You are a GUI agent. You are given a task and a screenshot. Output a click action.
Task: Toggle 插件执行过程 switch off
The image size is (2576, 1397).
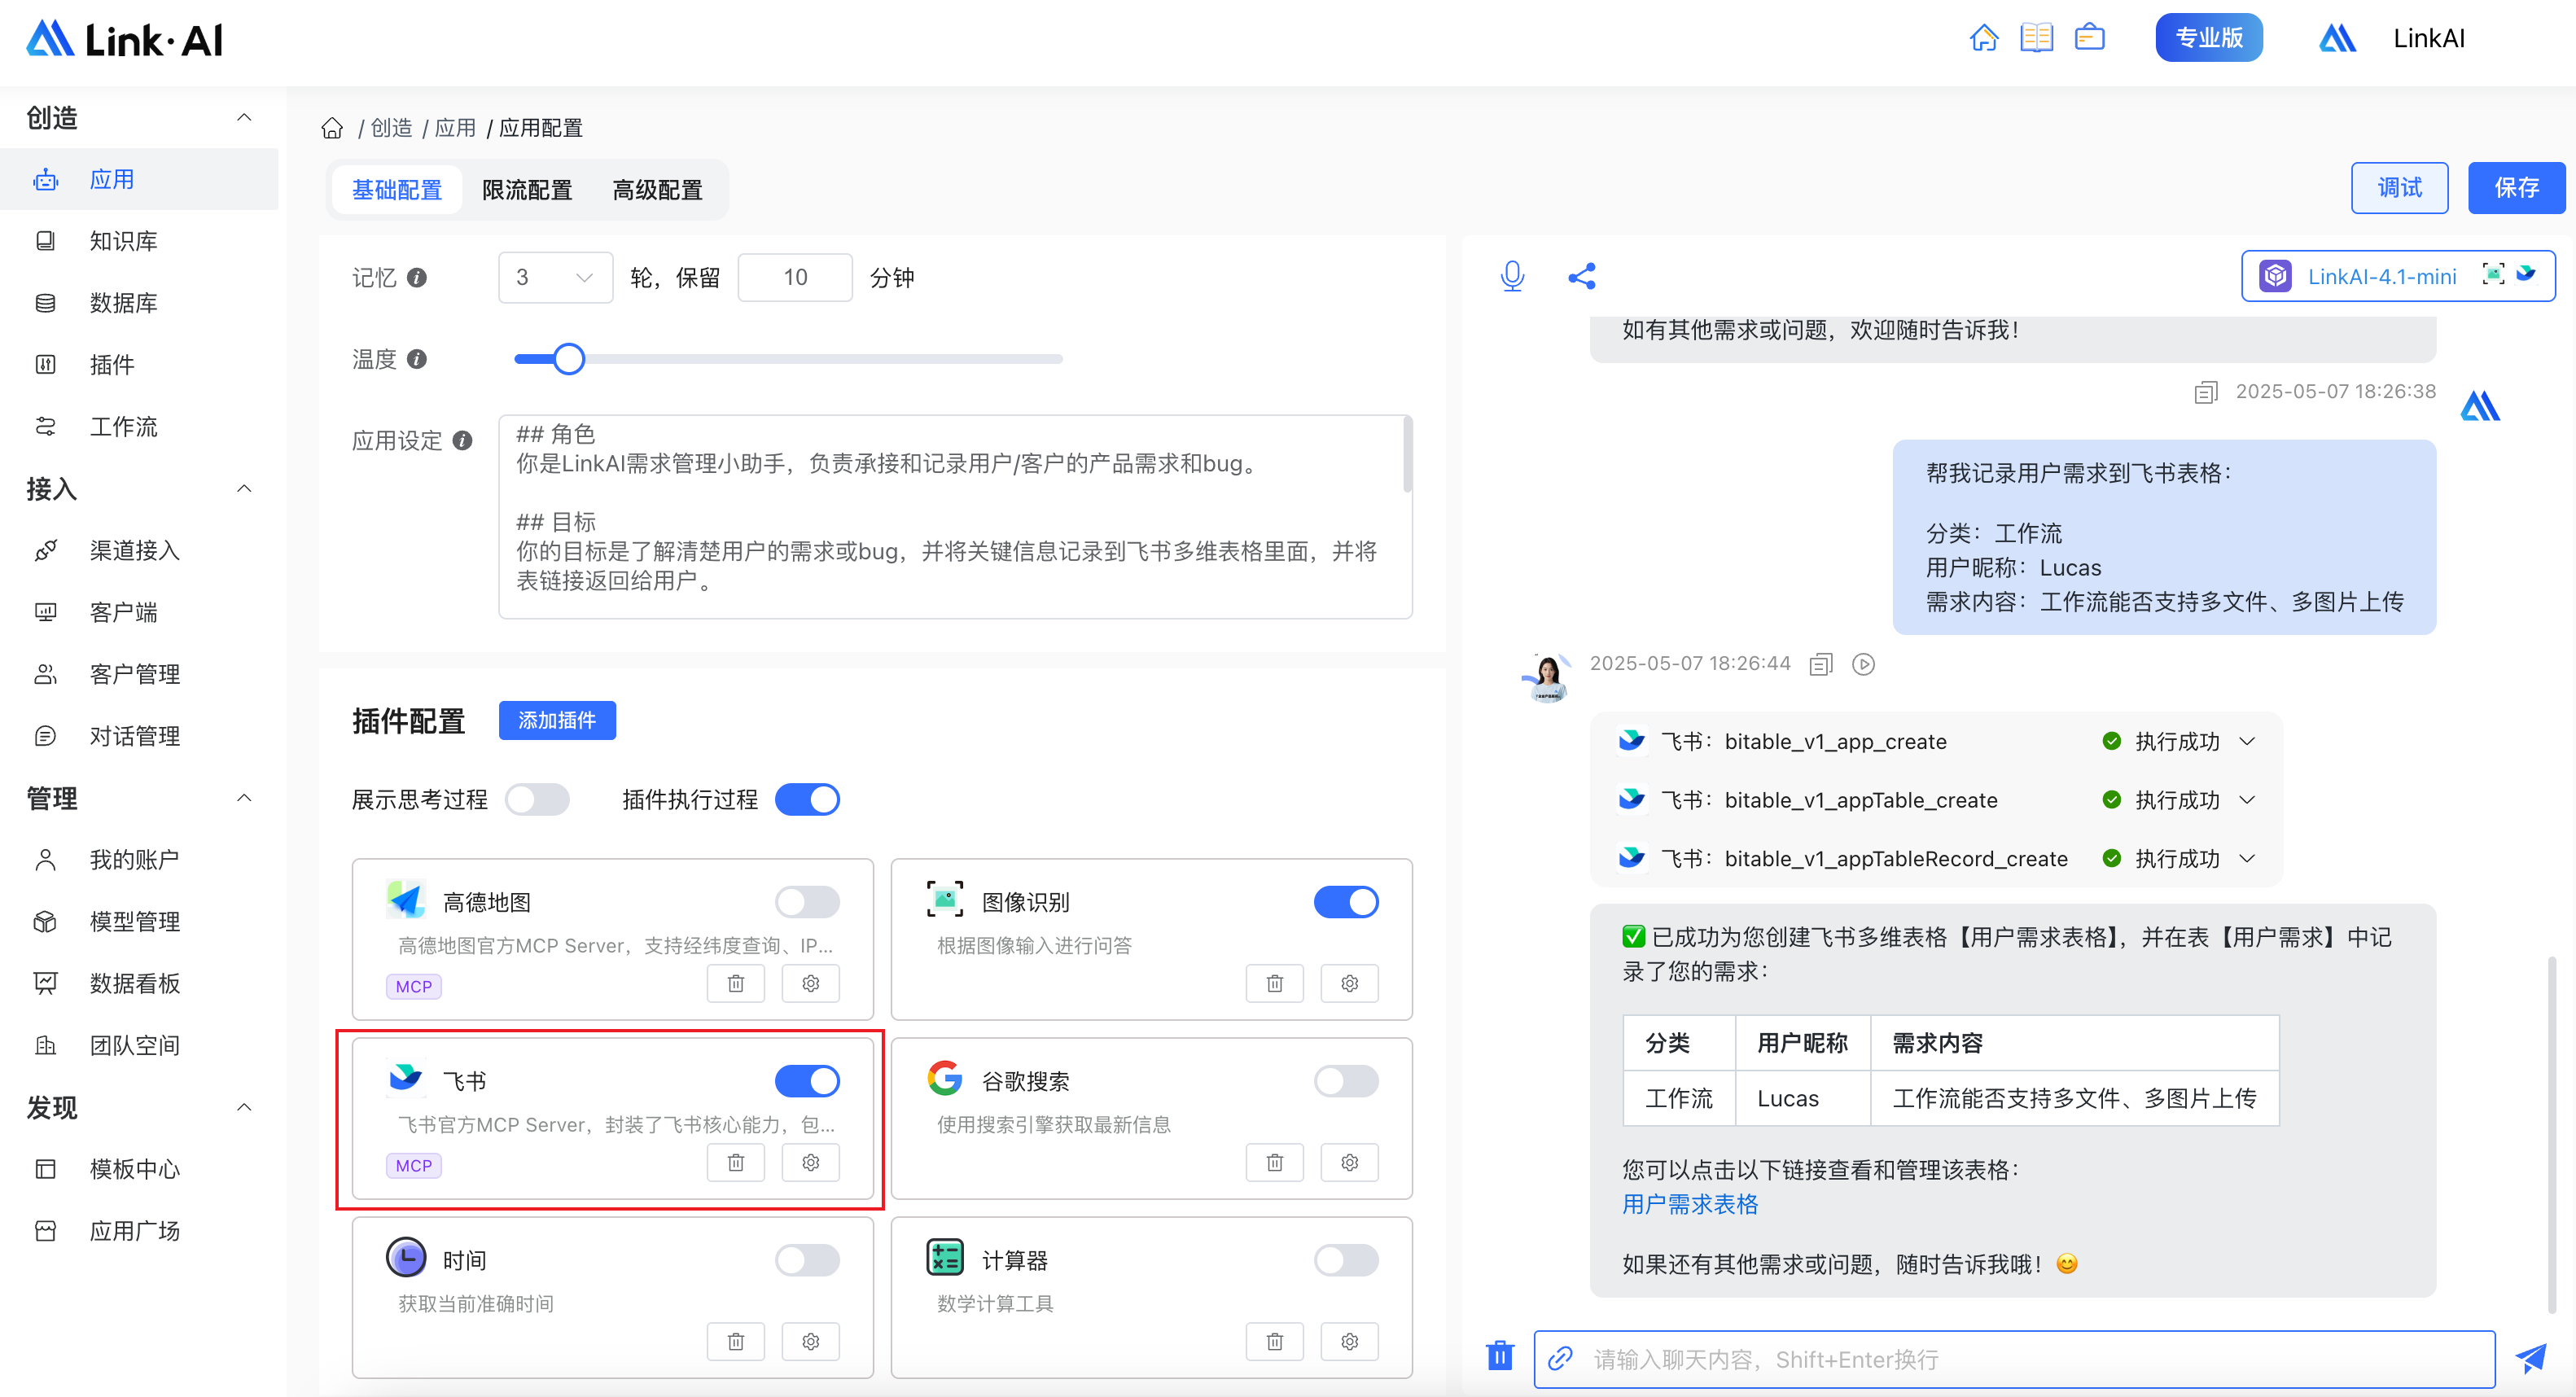tap(807, 800)
